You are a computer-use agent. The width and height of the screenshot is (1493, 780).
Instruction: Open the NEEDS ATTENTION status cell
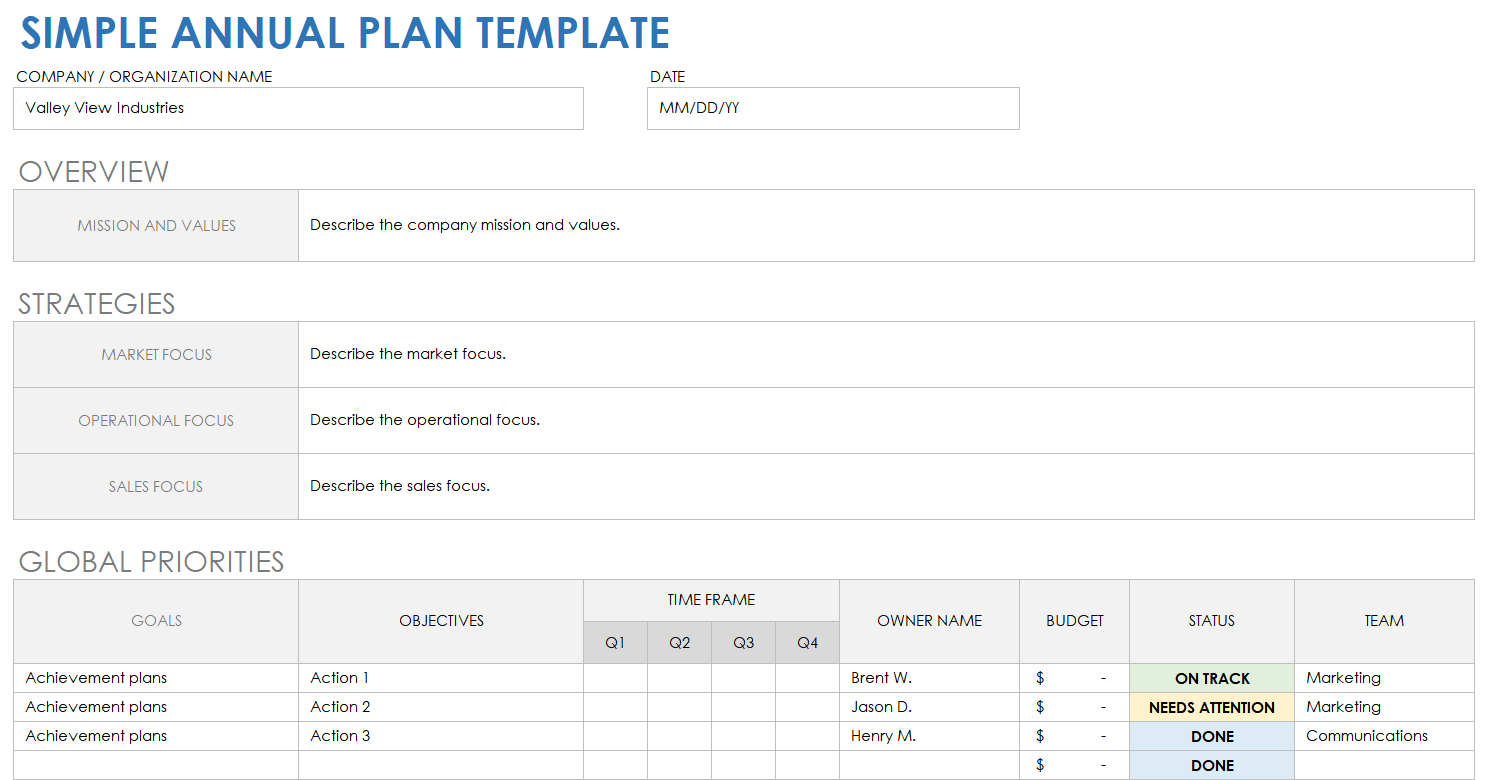(1211, 707)
